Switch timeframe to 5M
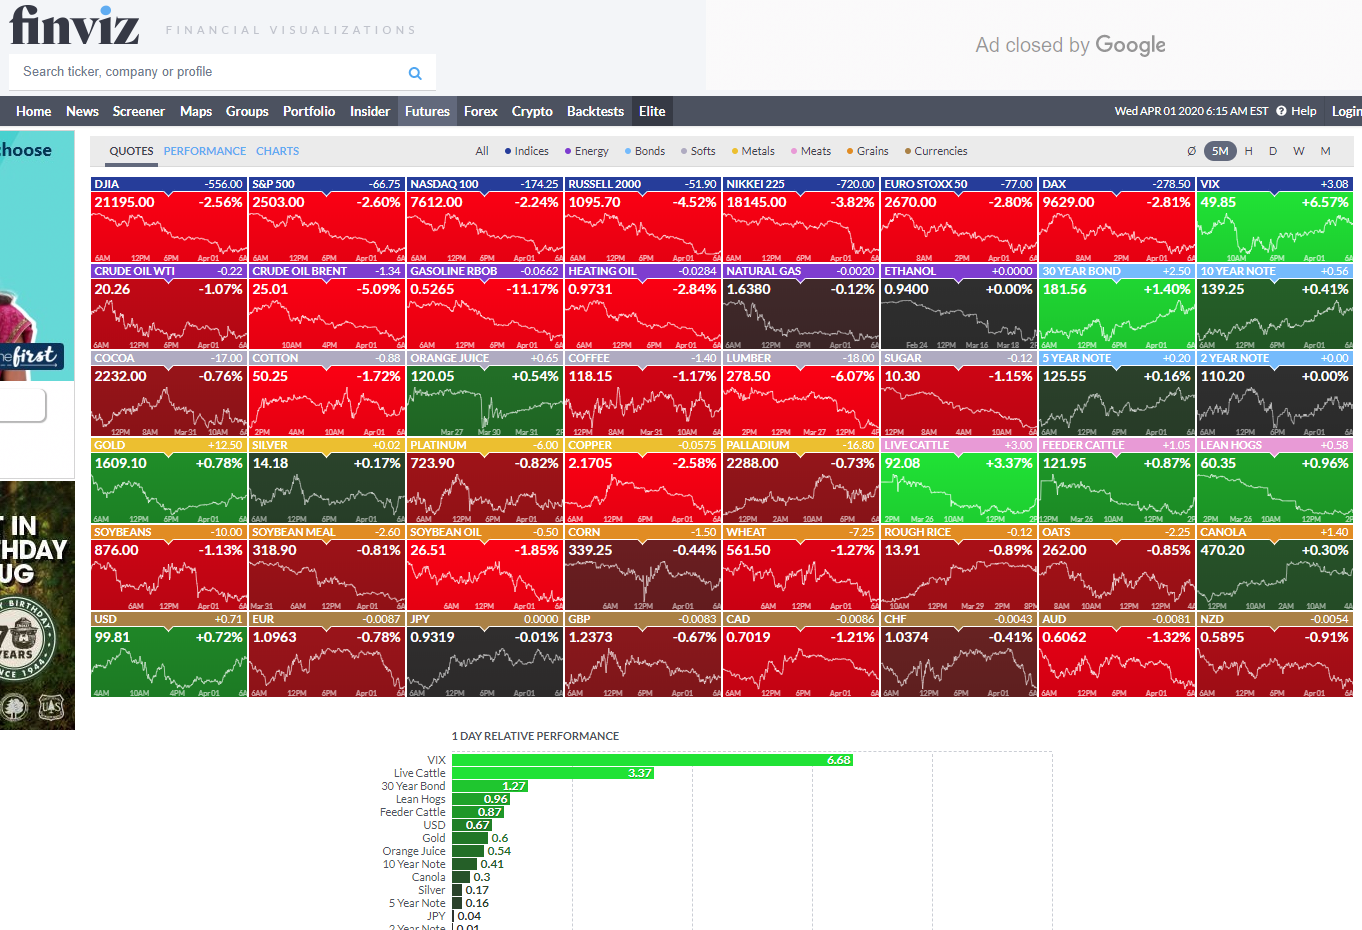1362x930 pixels. (x=1220, y=151)
